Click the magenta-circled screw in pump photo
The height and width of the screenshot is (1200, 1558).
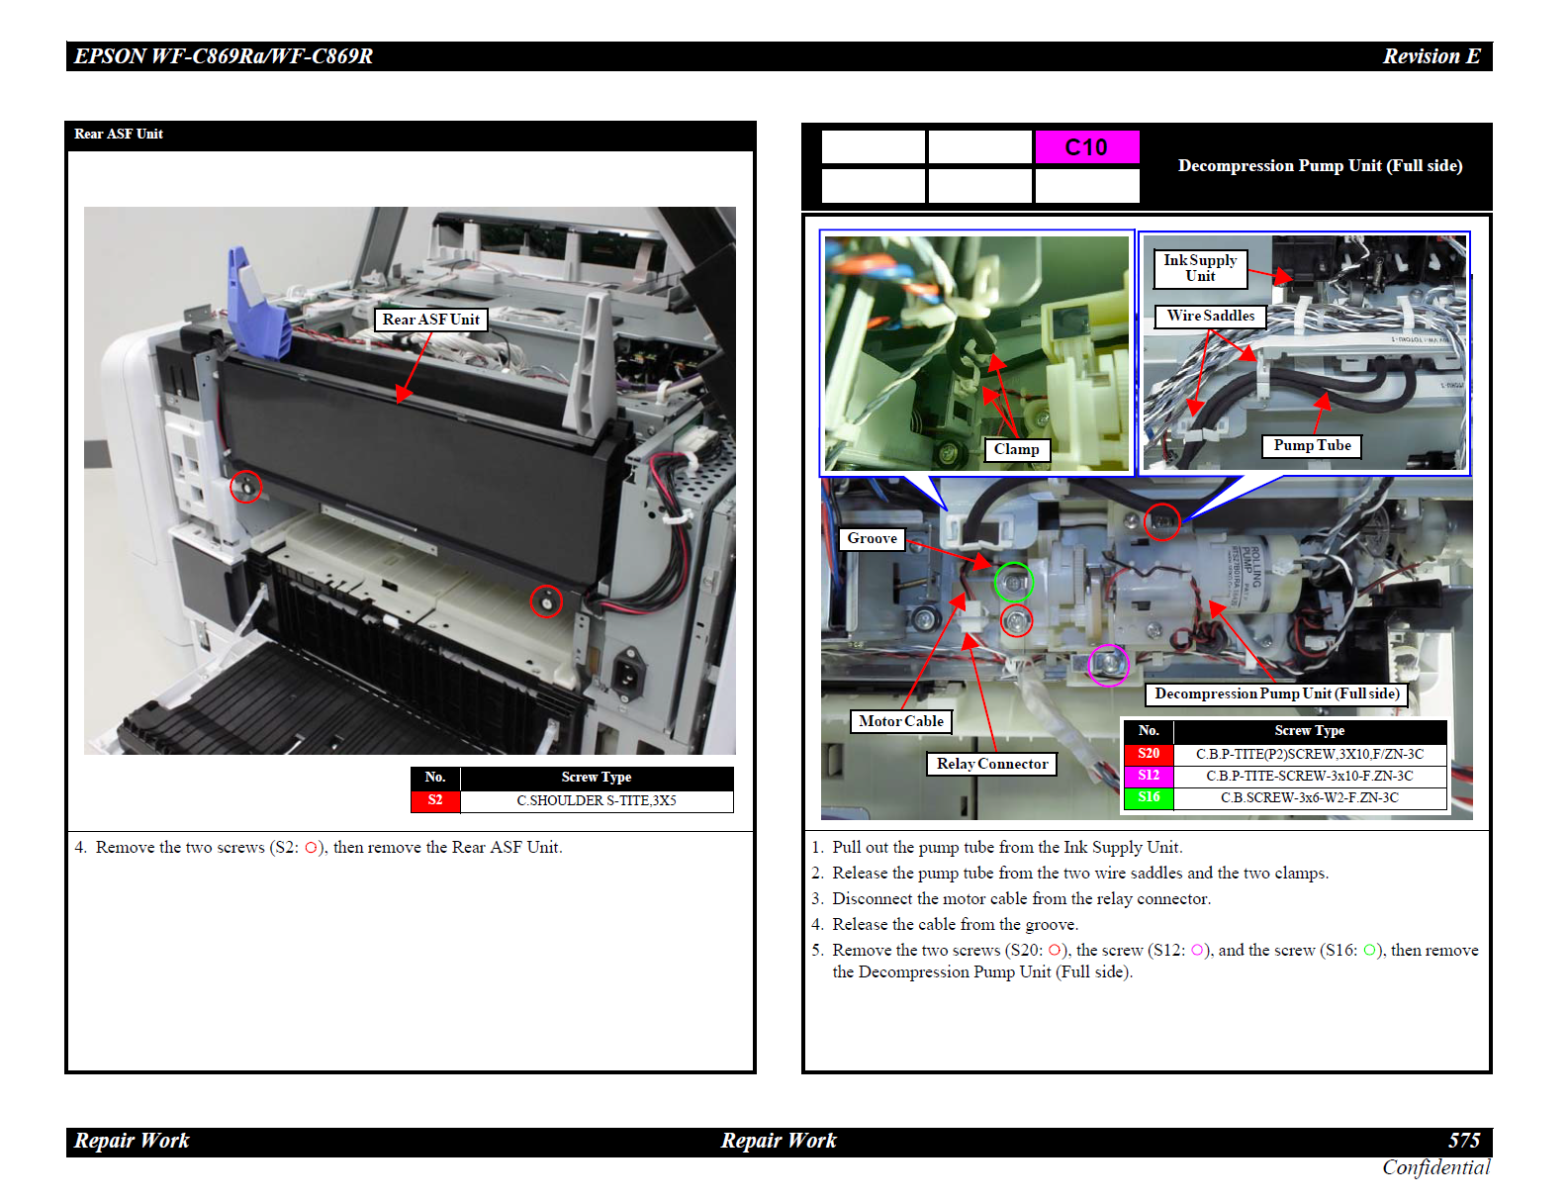[x=1108, y=664]
